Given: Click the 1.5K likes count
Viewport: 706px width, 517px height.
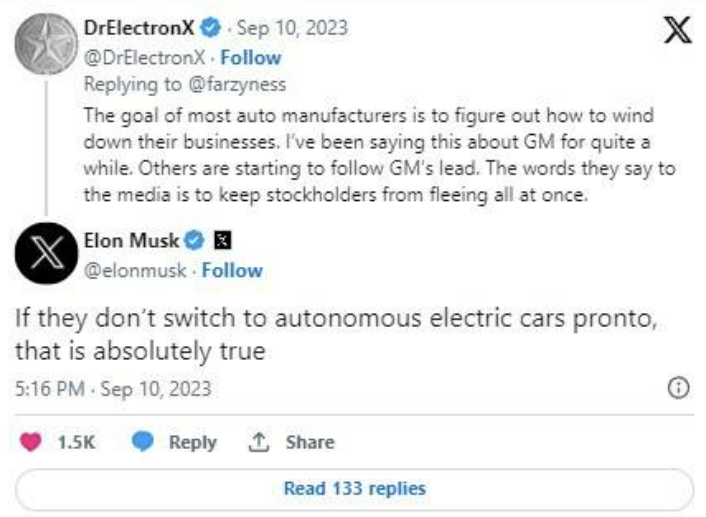Looking at the screenshot, I should tap(76, 442).
